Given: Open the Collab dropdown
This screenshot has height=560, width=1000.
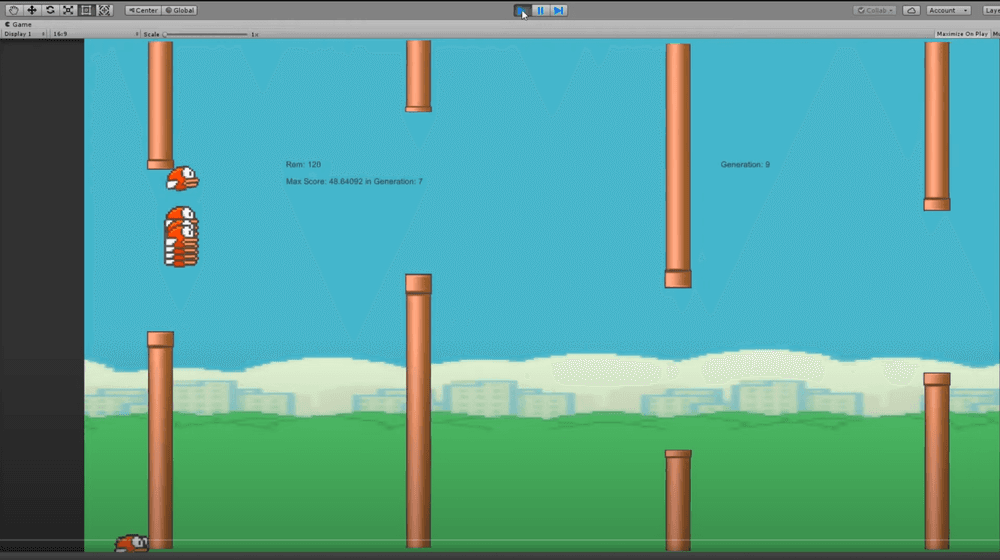Looking at the screenshot, I should click(875, 10).
